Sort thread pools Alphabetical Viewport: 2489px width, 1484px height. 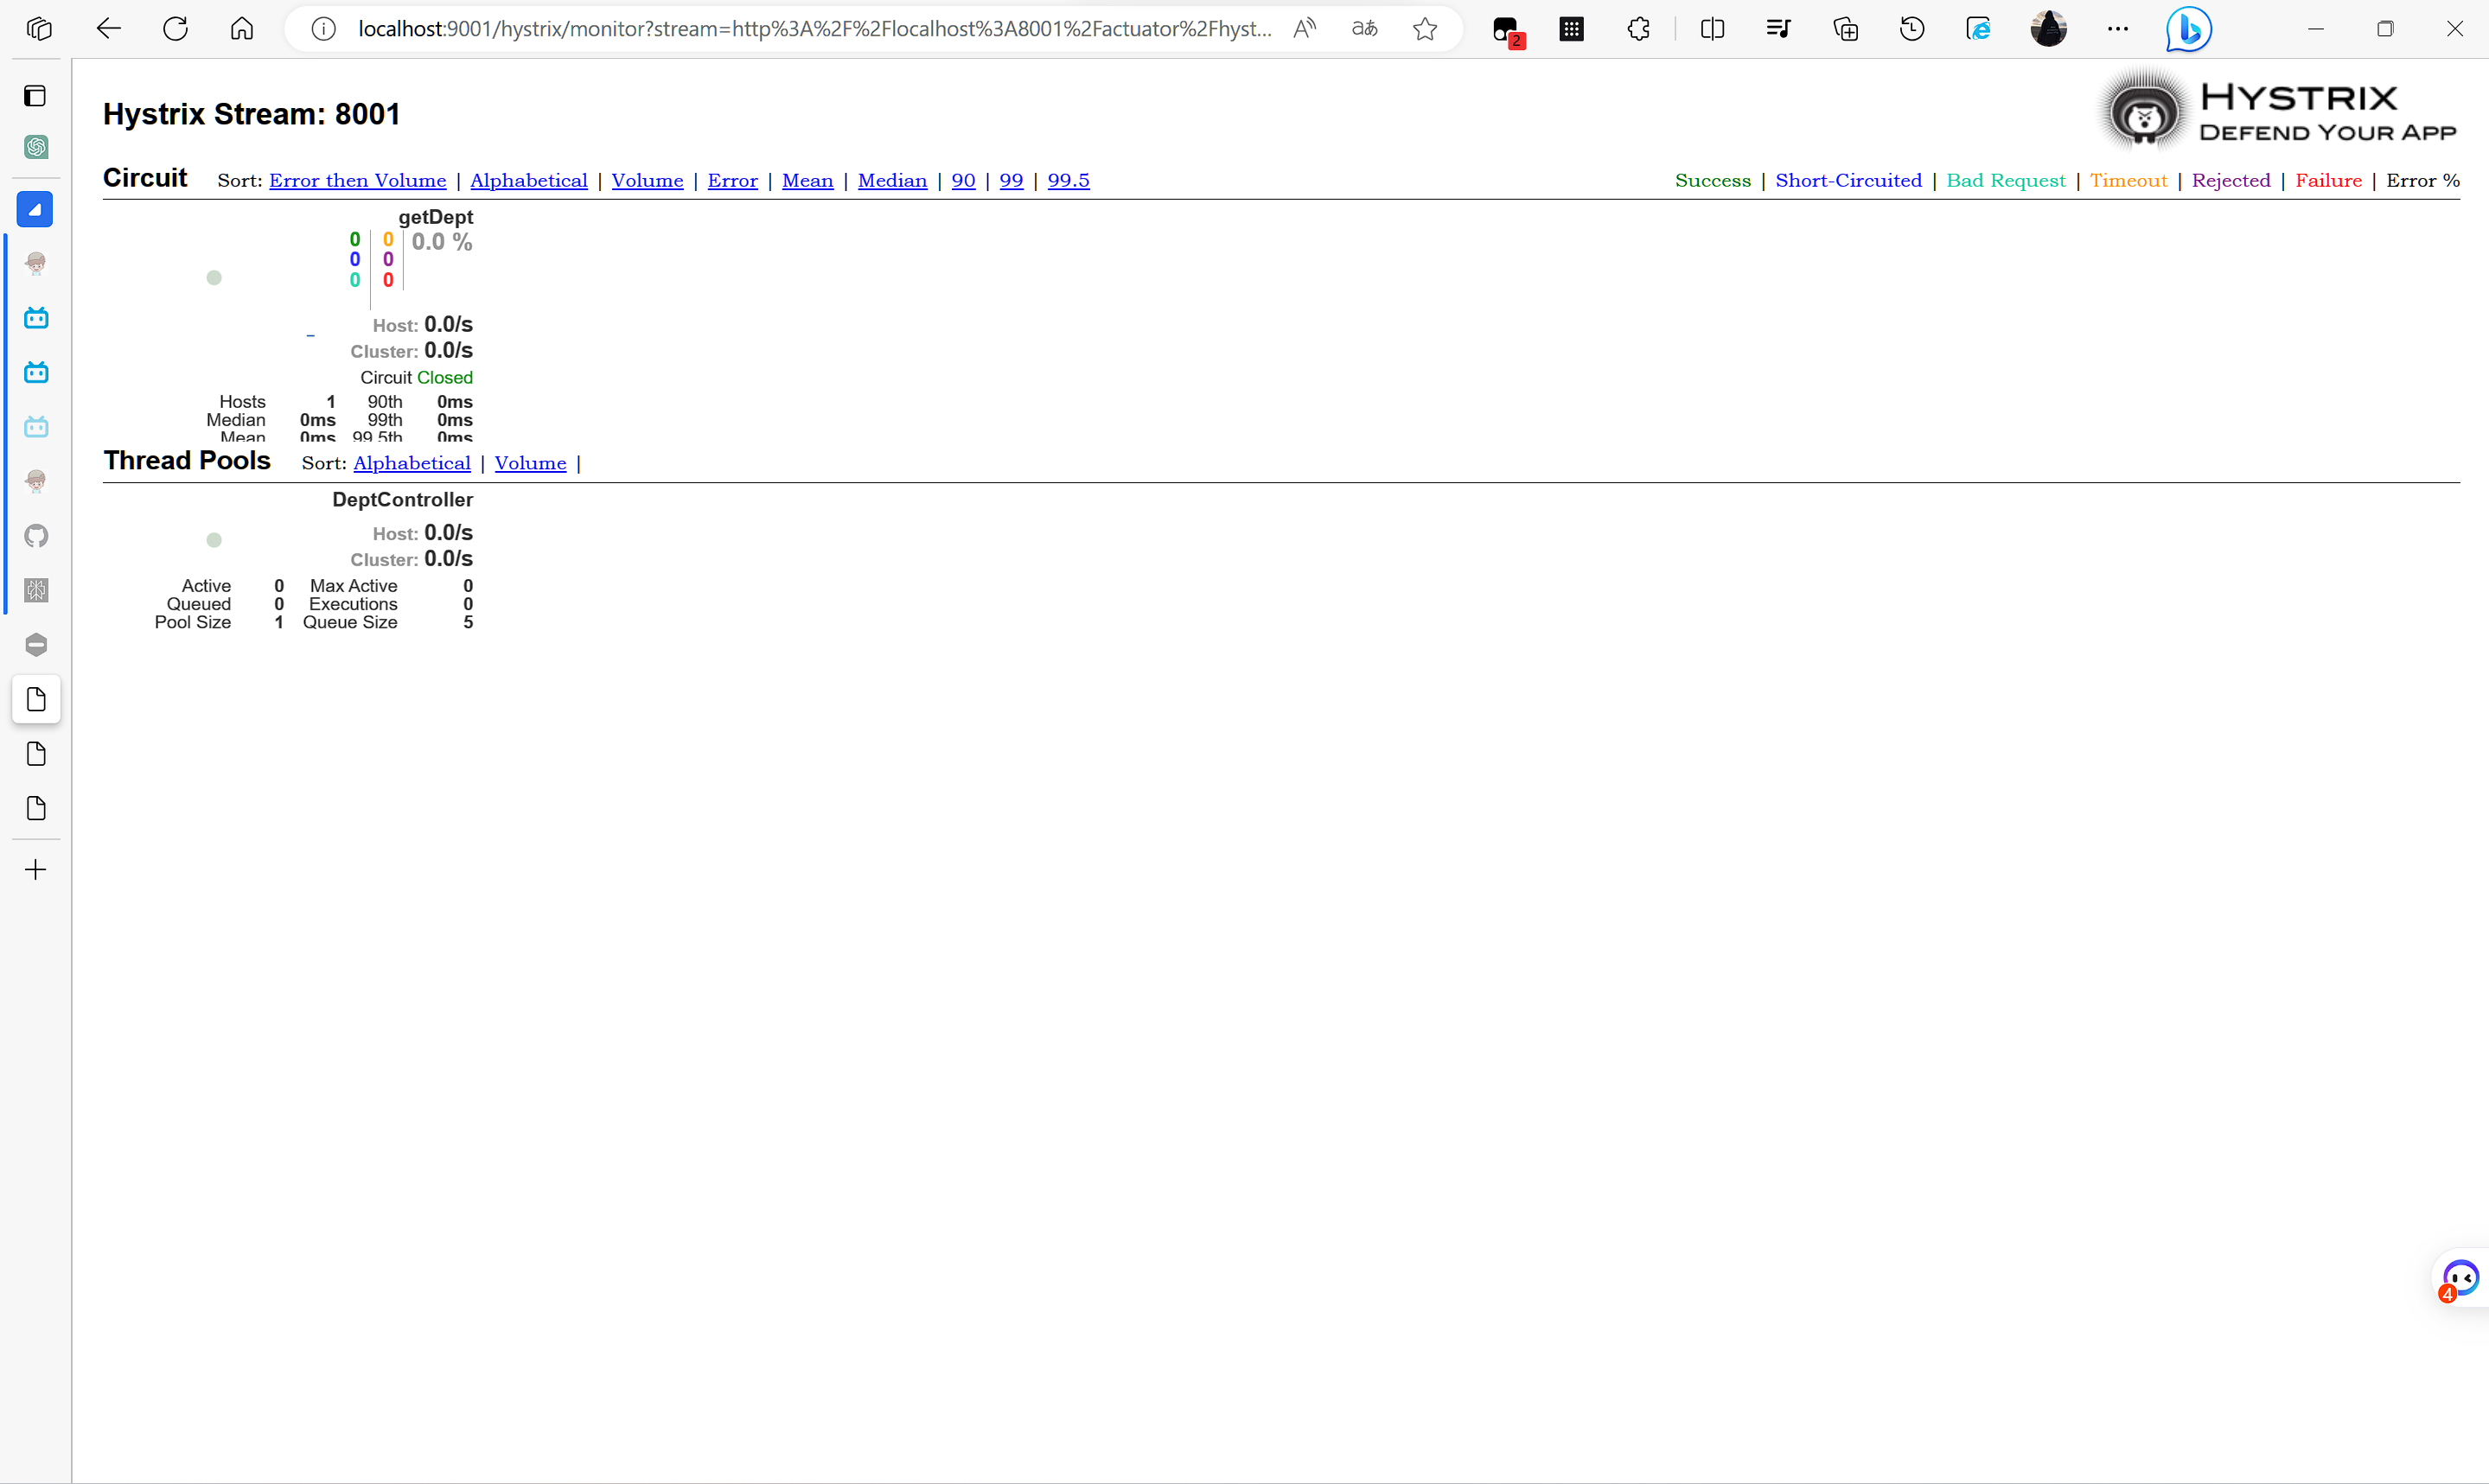(411, 463)
